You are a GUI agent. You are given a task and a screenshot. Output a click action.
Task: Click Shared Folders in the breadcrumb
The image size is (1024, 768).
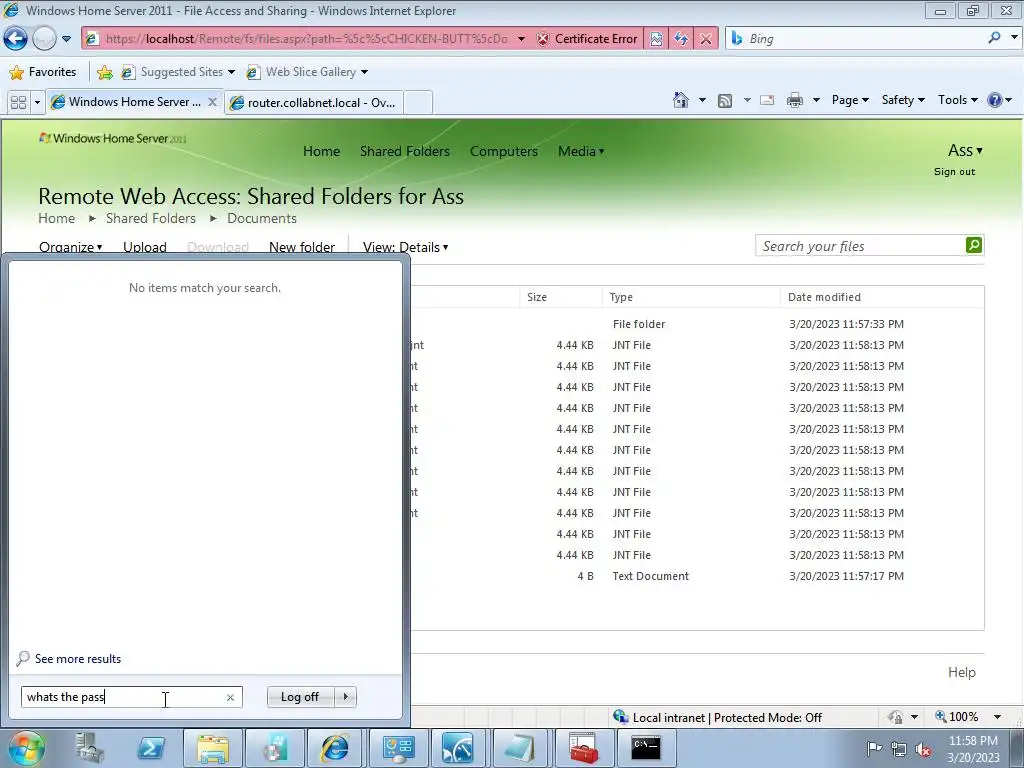[x=151, y=218]
